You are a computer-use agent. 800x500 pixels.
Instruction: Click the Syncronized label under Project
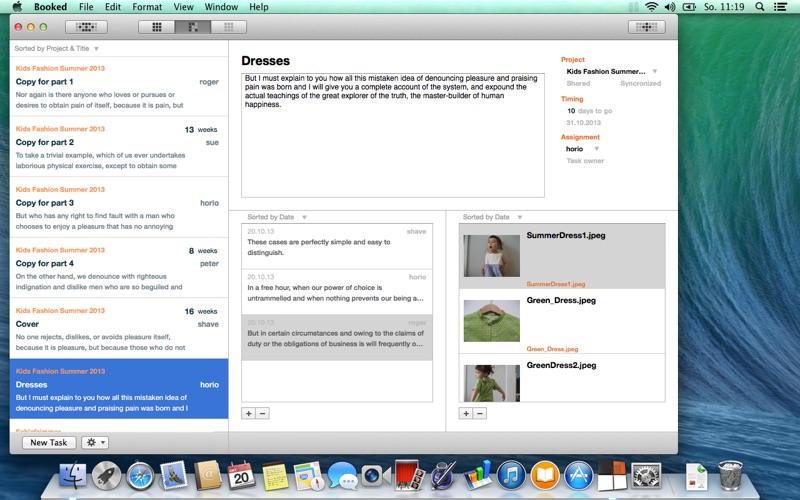click(x=640, y=84)
